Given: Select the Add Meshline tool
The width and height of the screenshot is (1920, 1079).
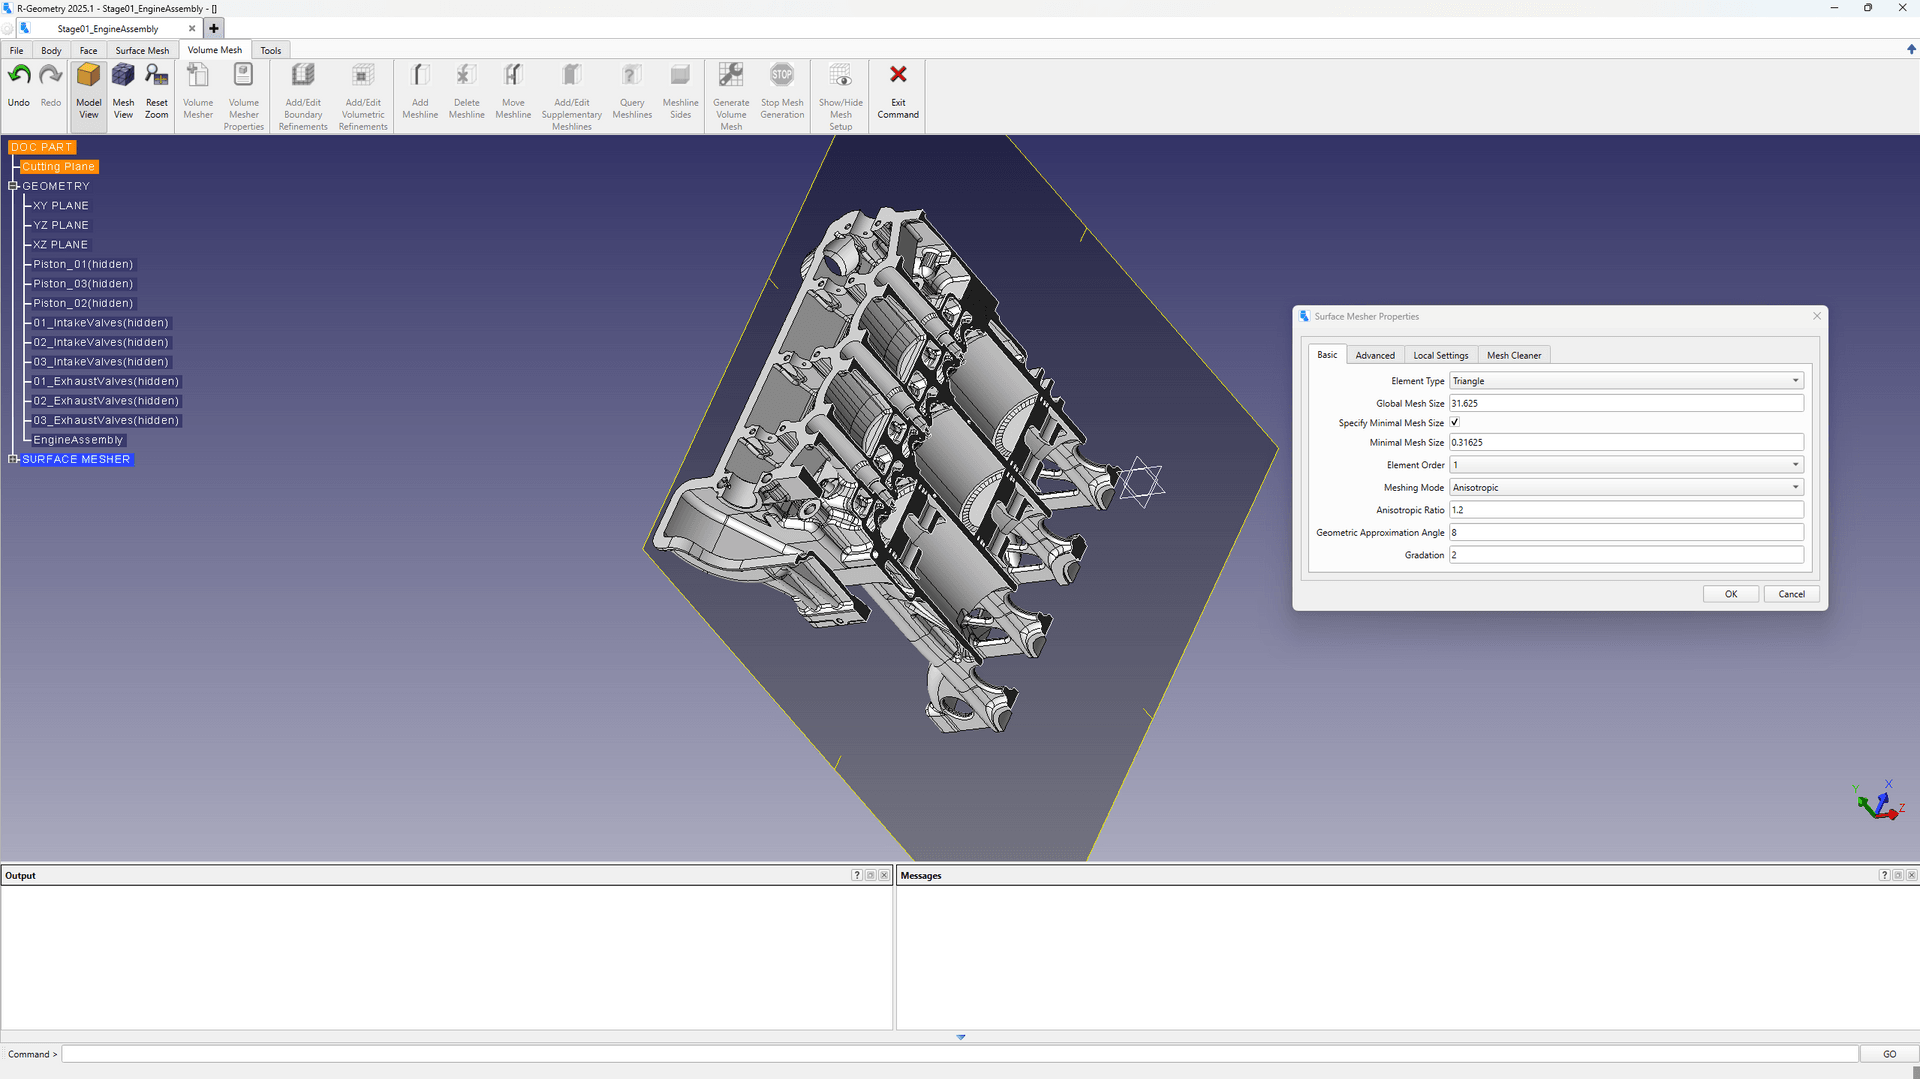Looking at the screenshot, I should pyautogui.click(x=419, y=90).
